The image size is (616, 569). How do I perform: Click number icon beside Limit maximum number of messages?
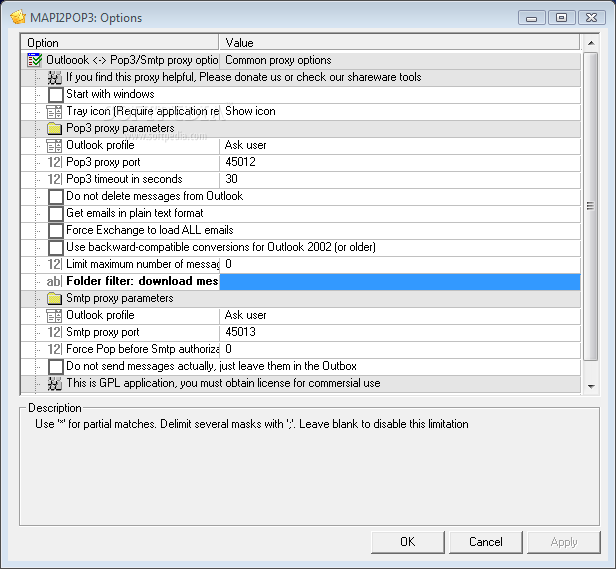coord(54,264)
